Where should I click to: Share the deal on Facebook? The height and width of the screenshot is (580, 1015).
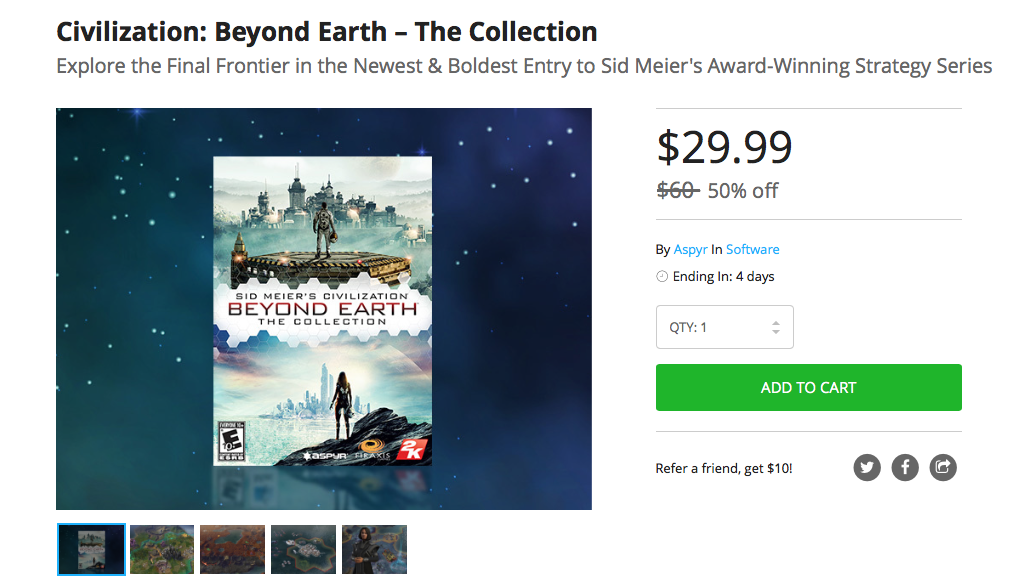tap(905, 467)
